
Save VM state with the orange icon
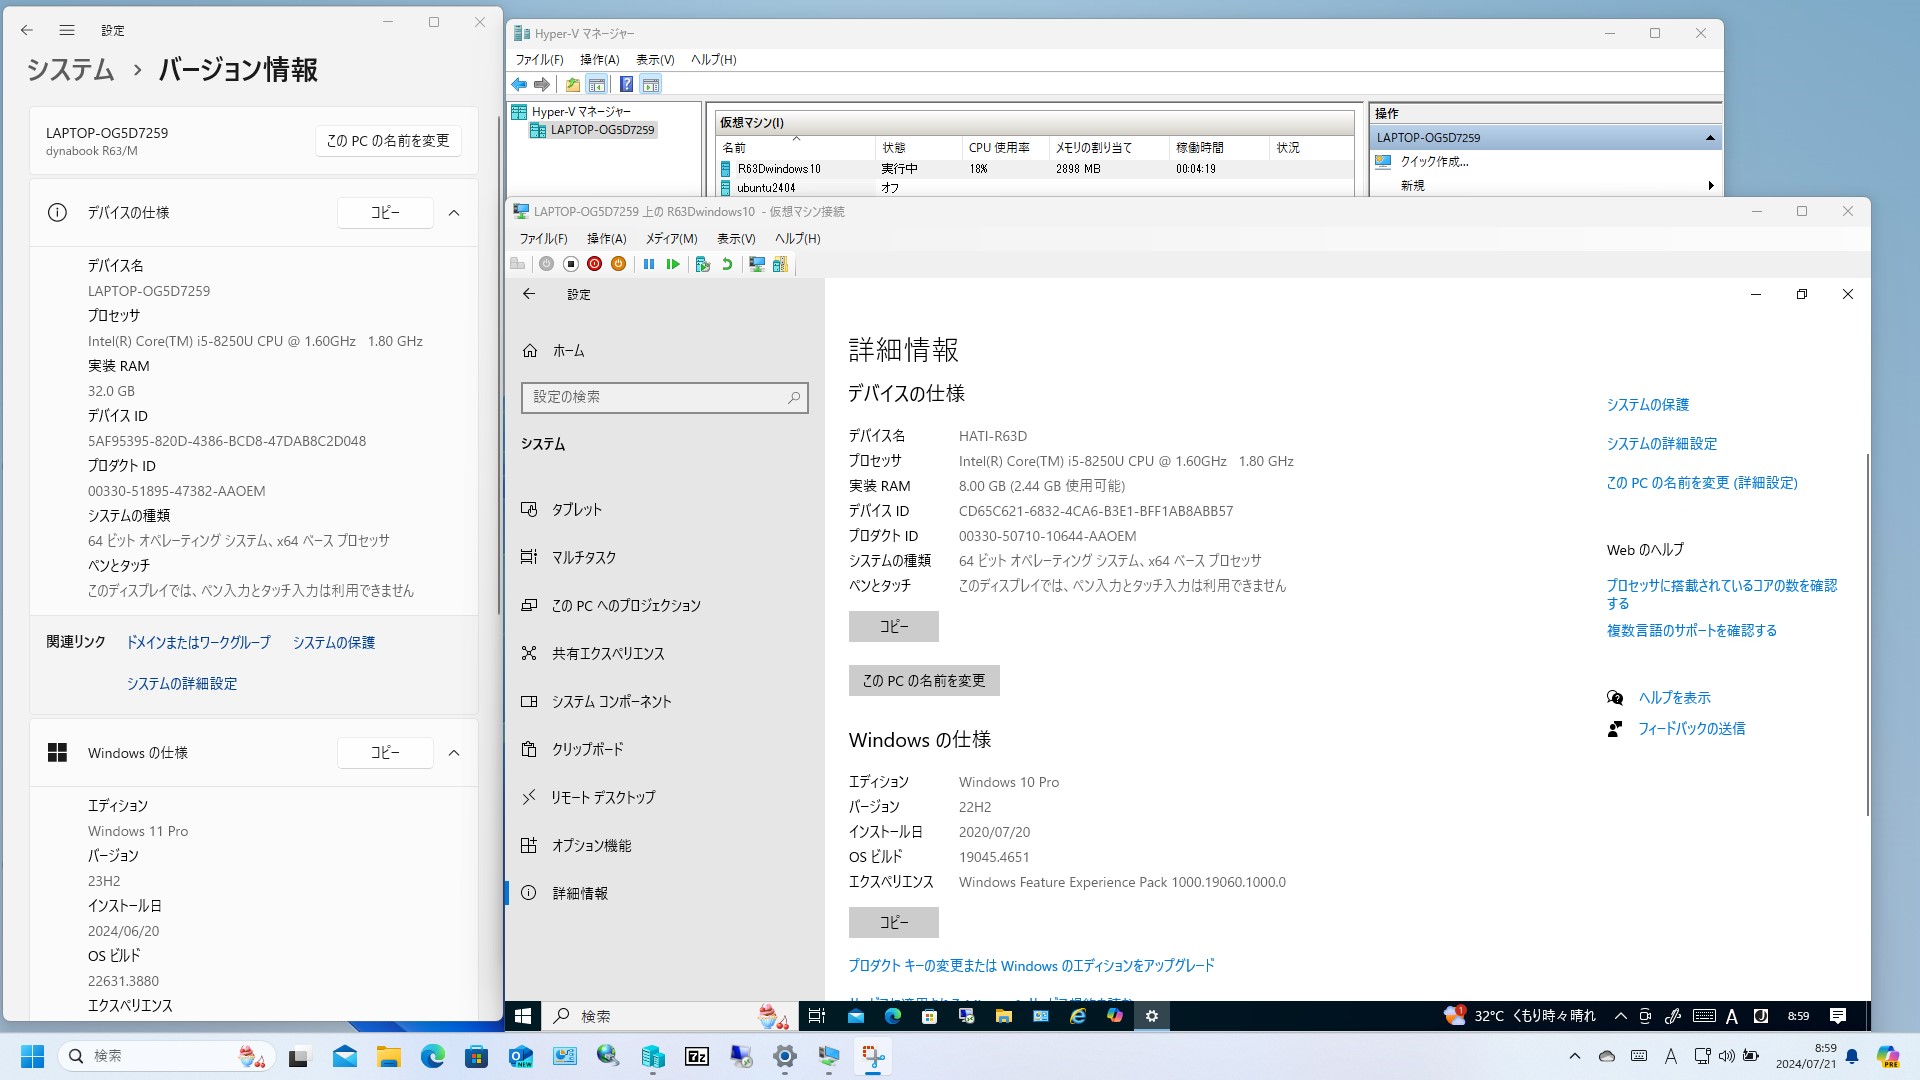point(618,264)
